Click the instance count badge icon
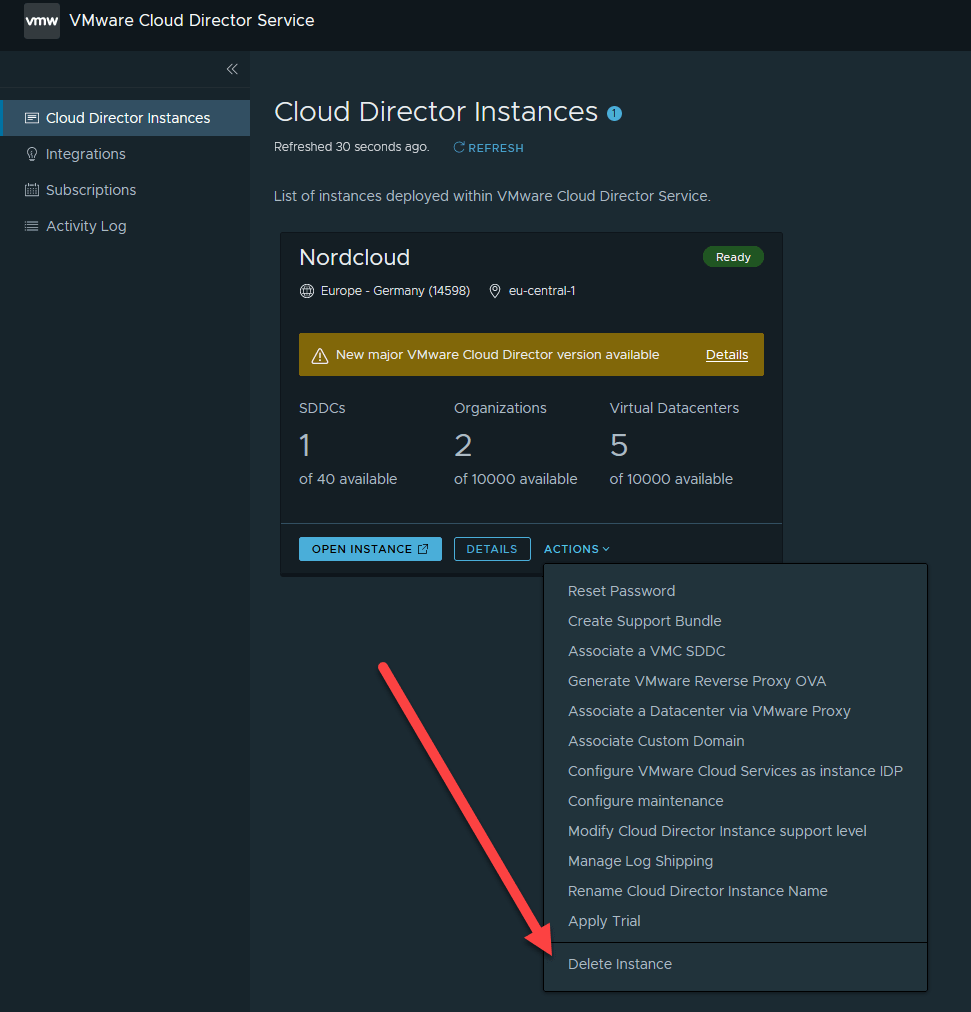Image resolution: width=971 pixels, height=1012 pixels. tap(614, 113)
